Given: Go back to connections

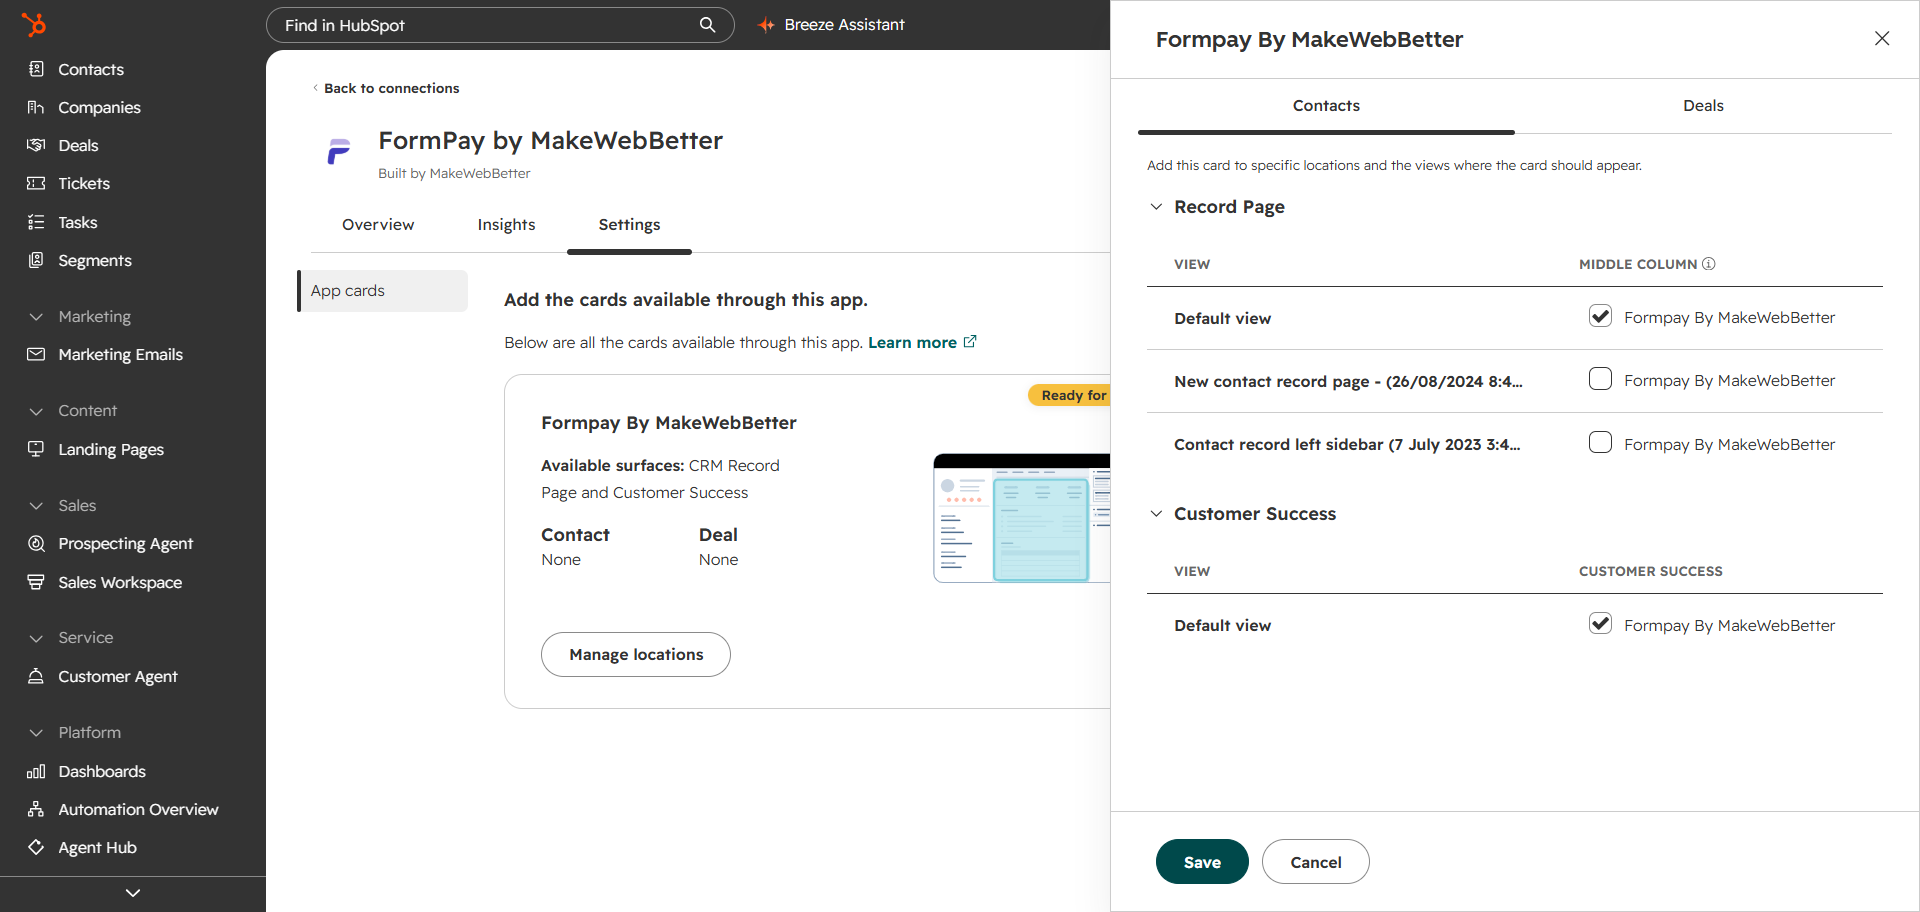Looking at the screenshot, I should click(386, 88).
